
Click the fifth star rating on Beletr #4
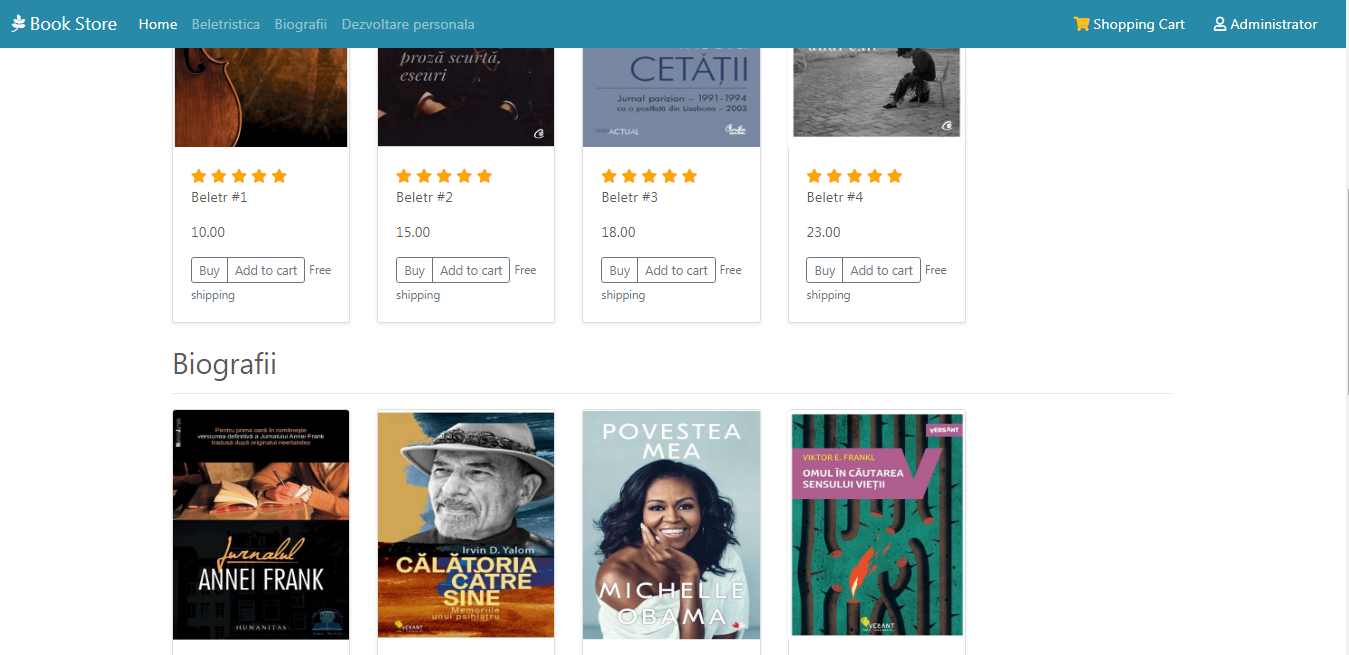[x=894, y=176]
